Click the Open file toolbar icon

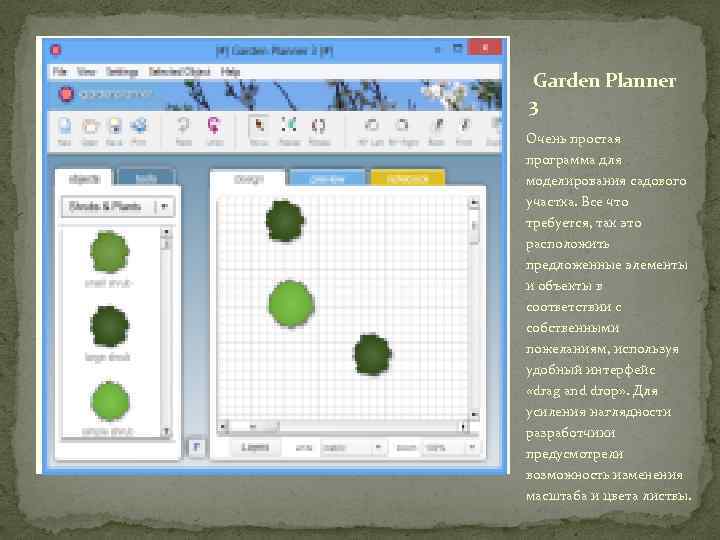click(90, 127)
